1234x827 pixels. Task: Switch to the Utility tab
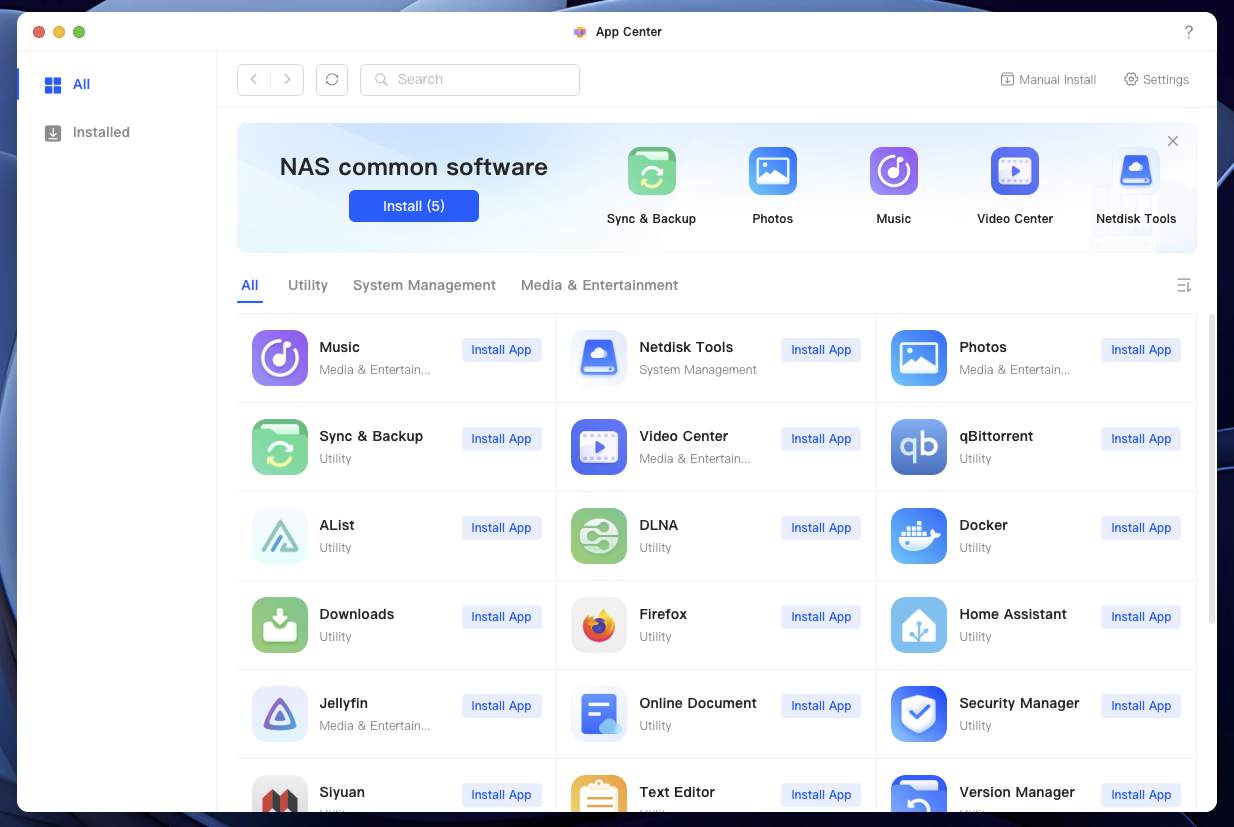pos(308,285)
